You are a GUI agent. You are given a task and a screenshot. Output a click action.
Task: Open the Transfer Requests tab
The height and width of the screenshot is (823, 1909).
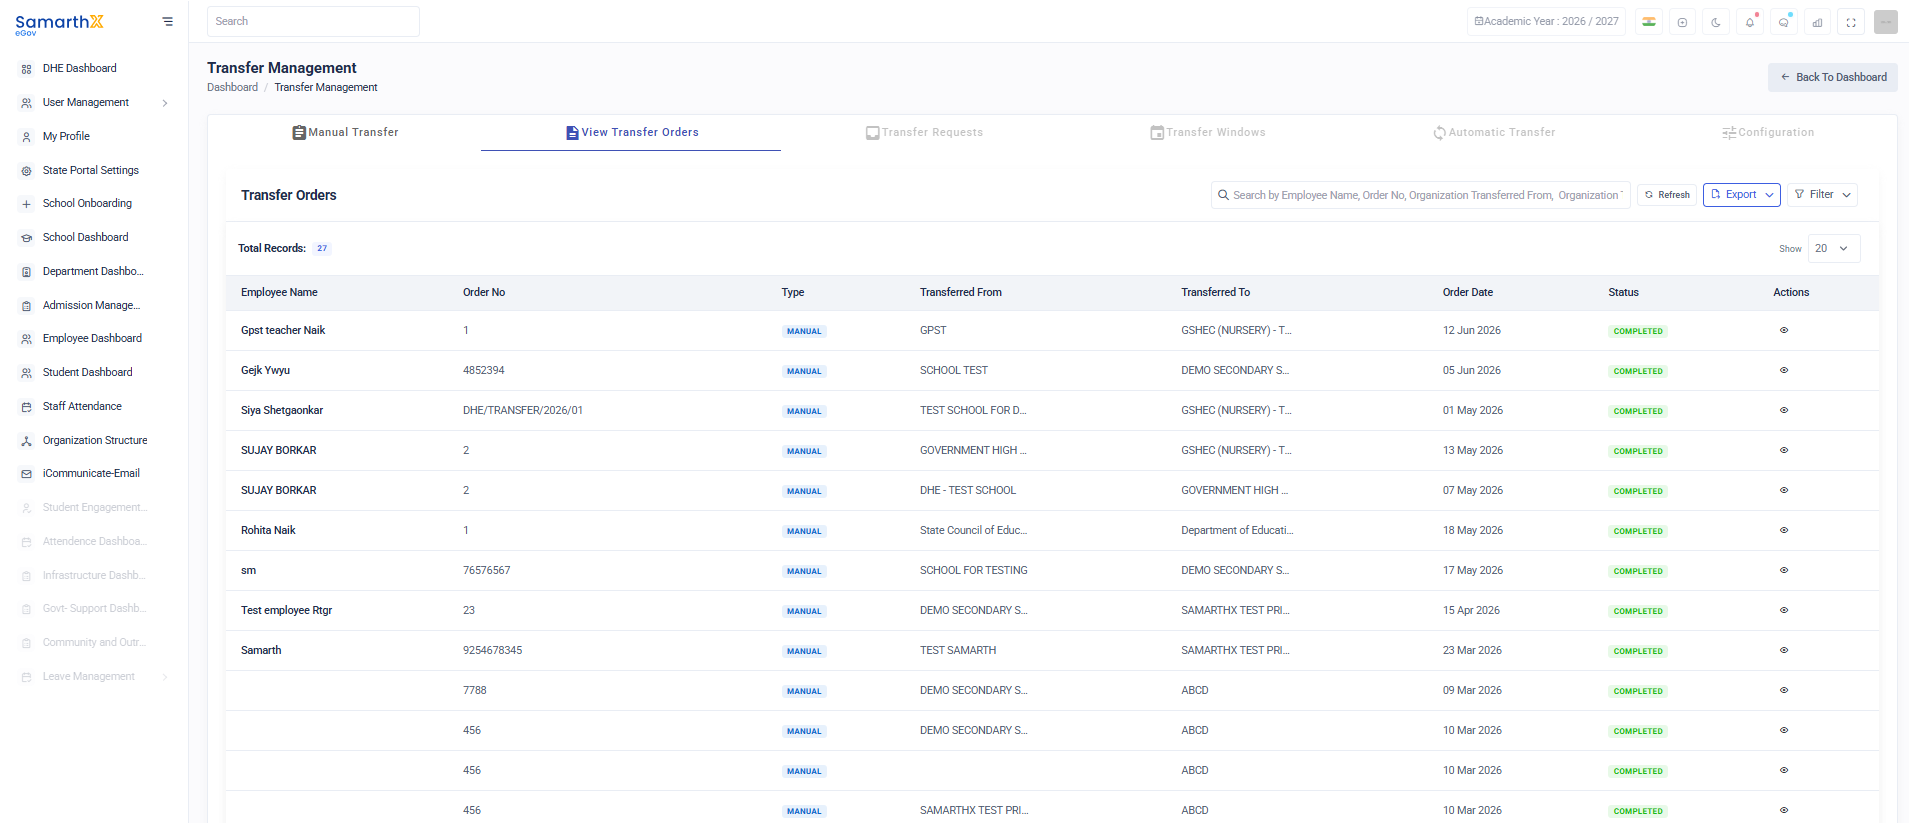[x=924, y=132]
